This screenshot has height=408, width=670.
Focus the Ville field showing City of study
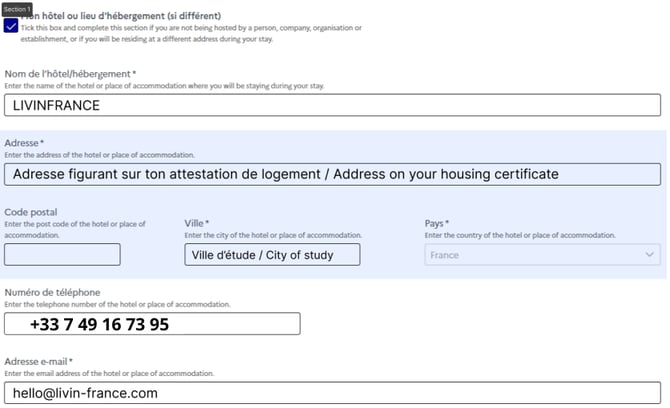[272, 254]
